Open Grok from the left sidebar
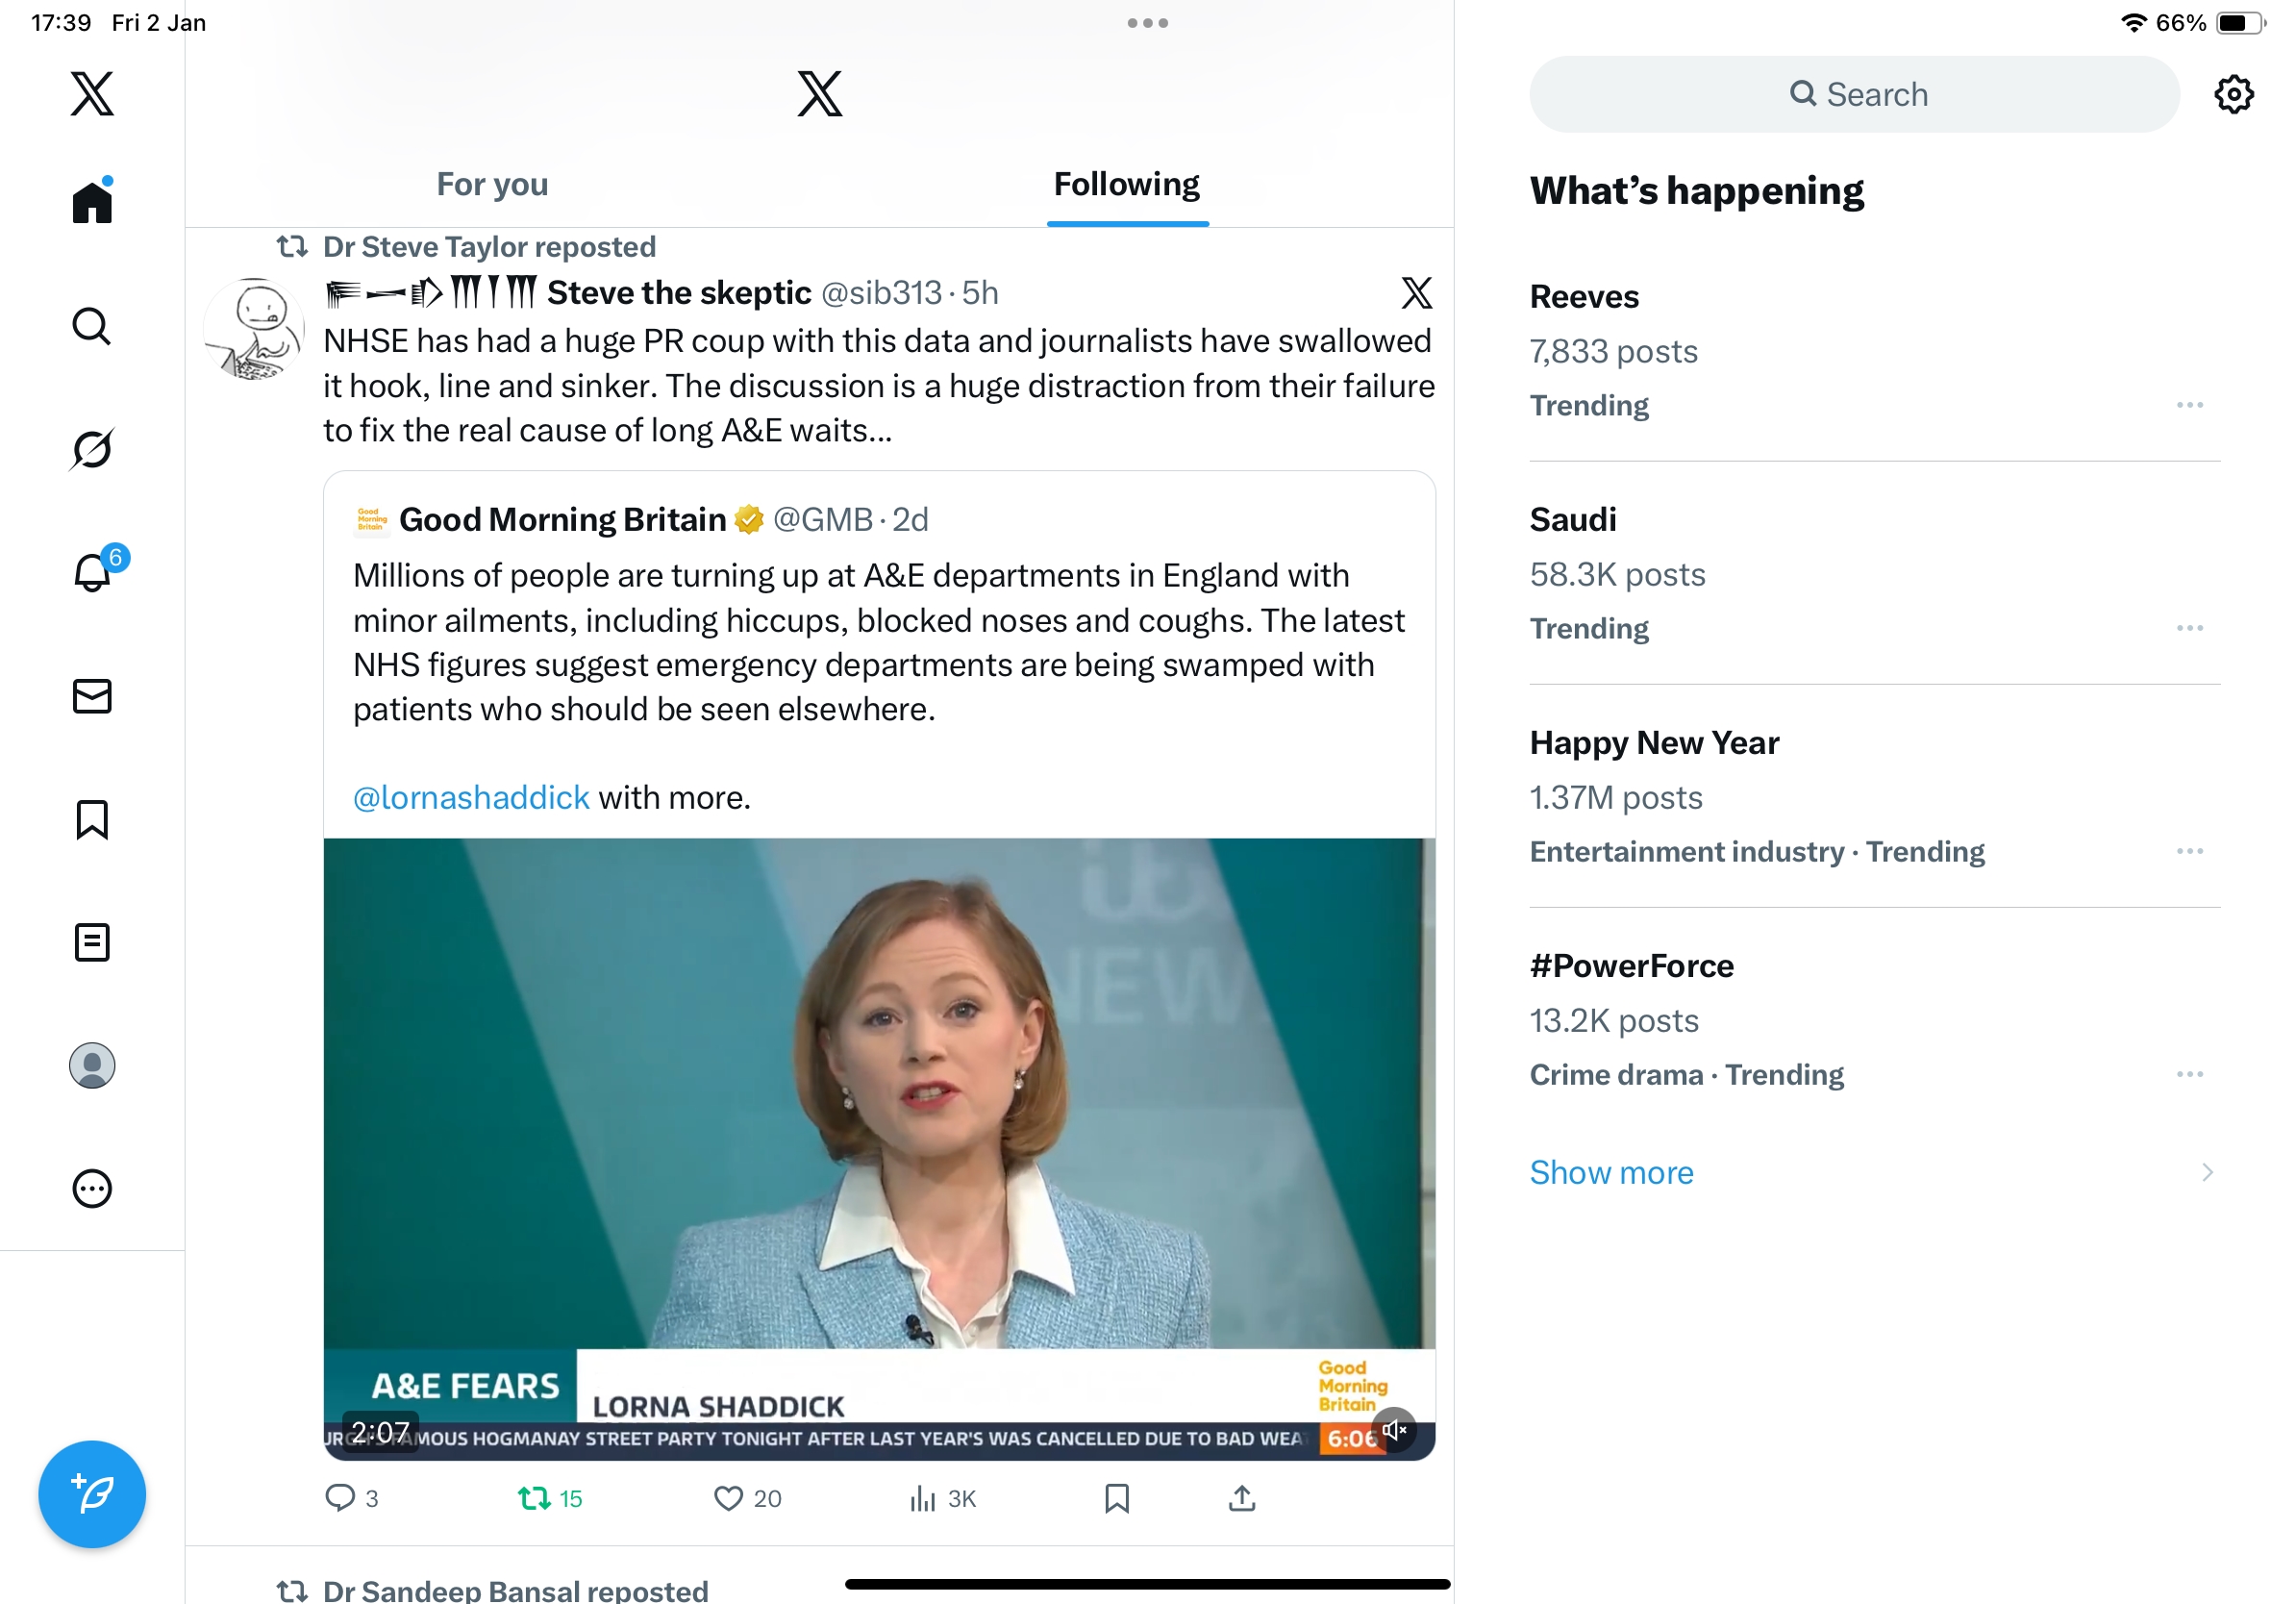Image resolution: width=2296 pixels, height=1604 pixels. tap(92, 449)
